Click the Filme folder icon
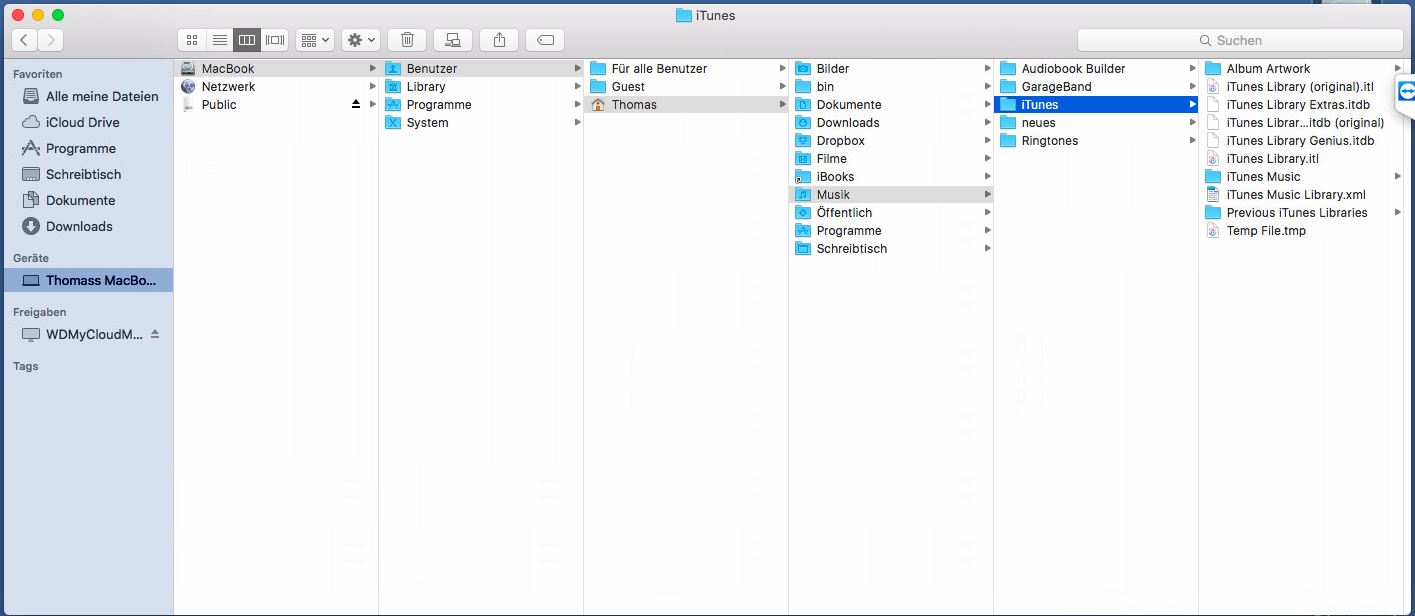Image resolution: width=1415 pixels, height=616 pixels. click(803, 158)
